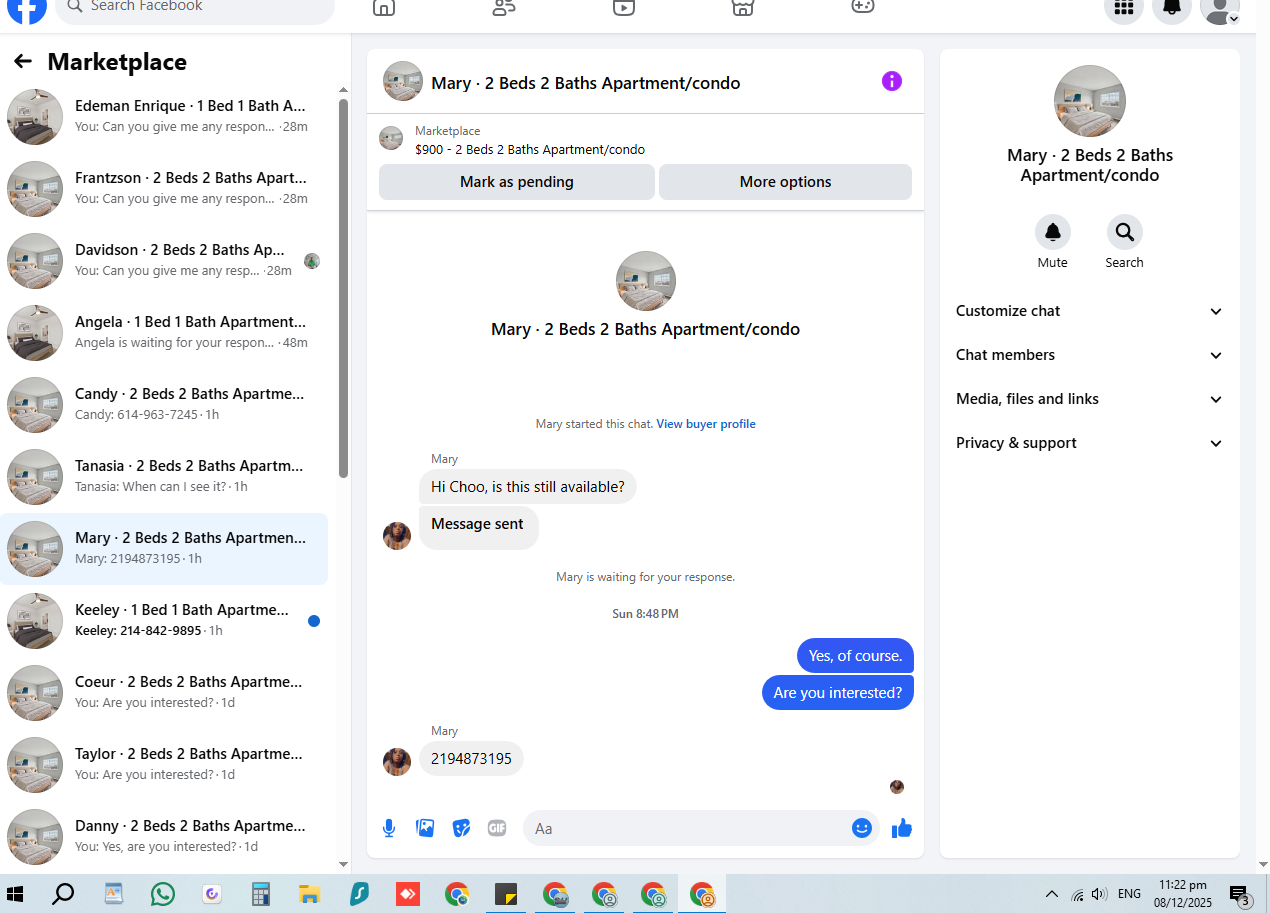Open Calculator from taskbar
Viewport: 1270px width, 913px height.
point(261,894)
